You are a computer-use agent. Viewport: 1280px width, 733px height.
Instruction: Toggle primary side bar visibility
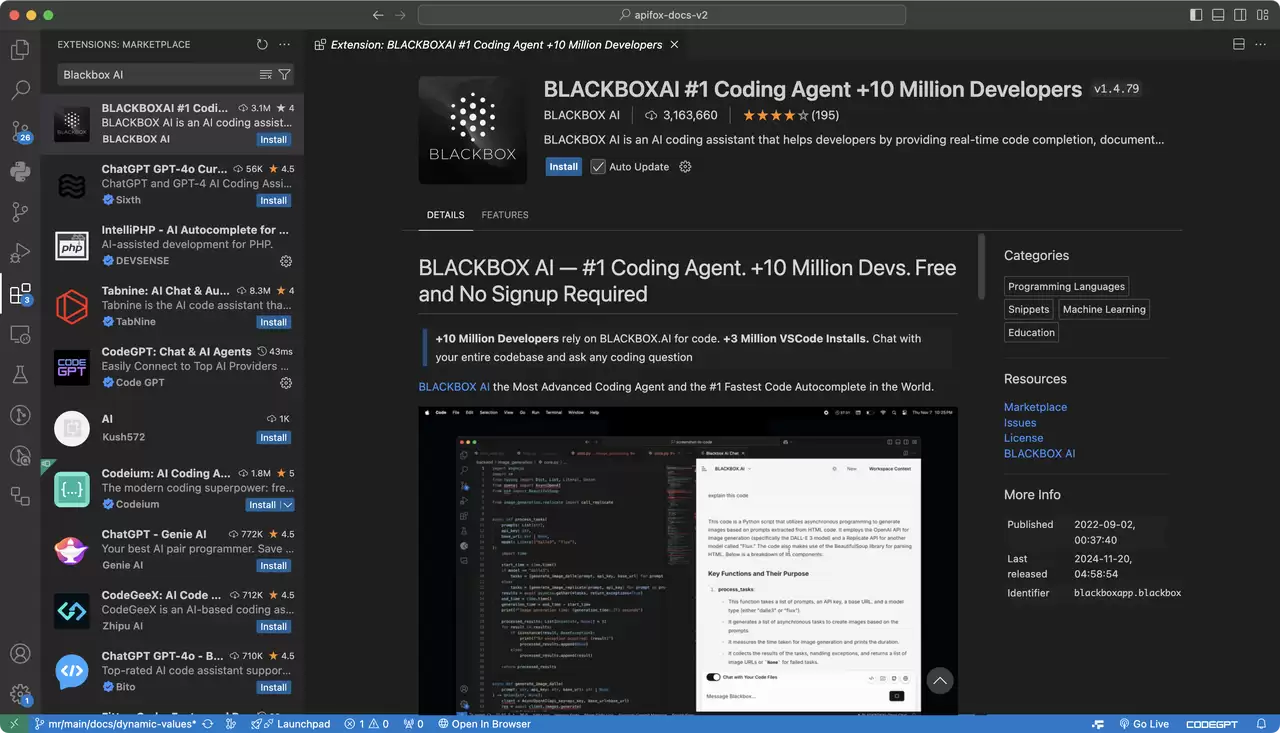click(1196, 15)
